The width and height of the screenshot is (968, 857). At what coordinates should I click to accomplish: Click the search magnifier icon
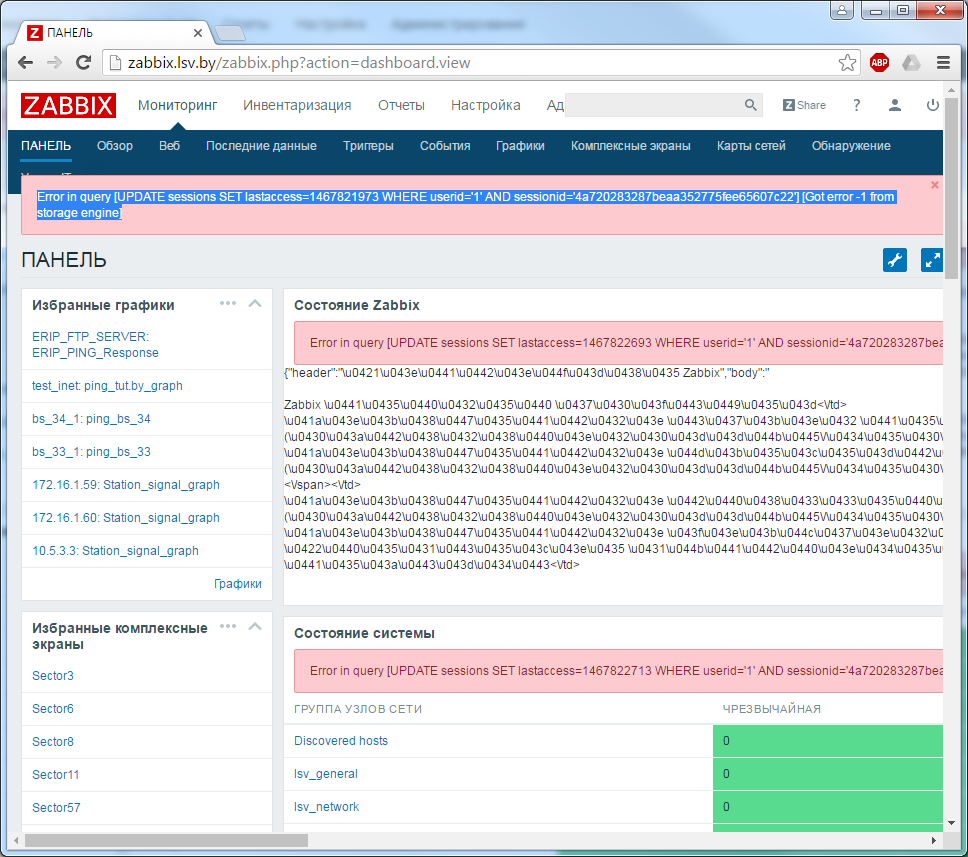pos(750,105)
